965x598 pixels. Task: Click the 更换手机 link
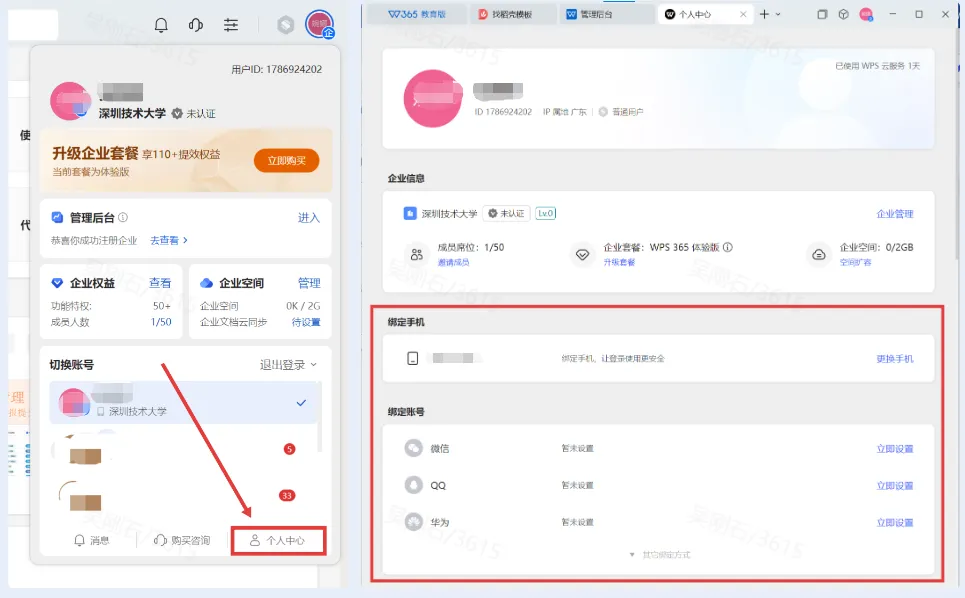pyautogui.click(x=895, y=359)
